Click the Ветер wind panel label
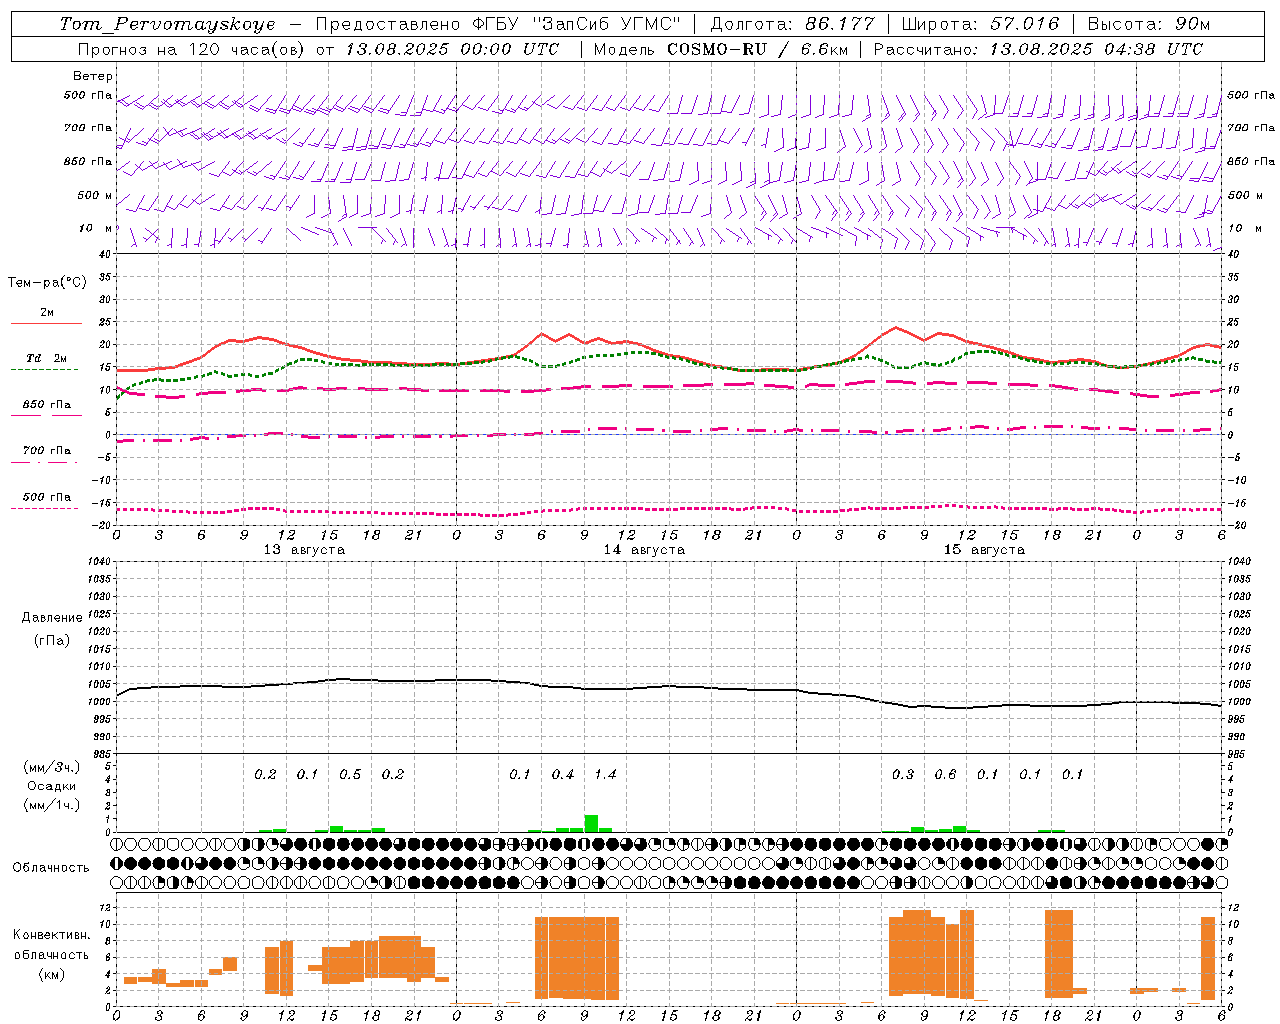The image size is (1280, 1024). coord(93,76)
